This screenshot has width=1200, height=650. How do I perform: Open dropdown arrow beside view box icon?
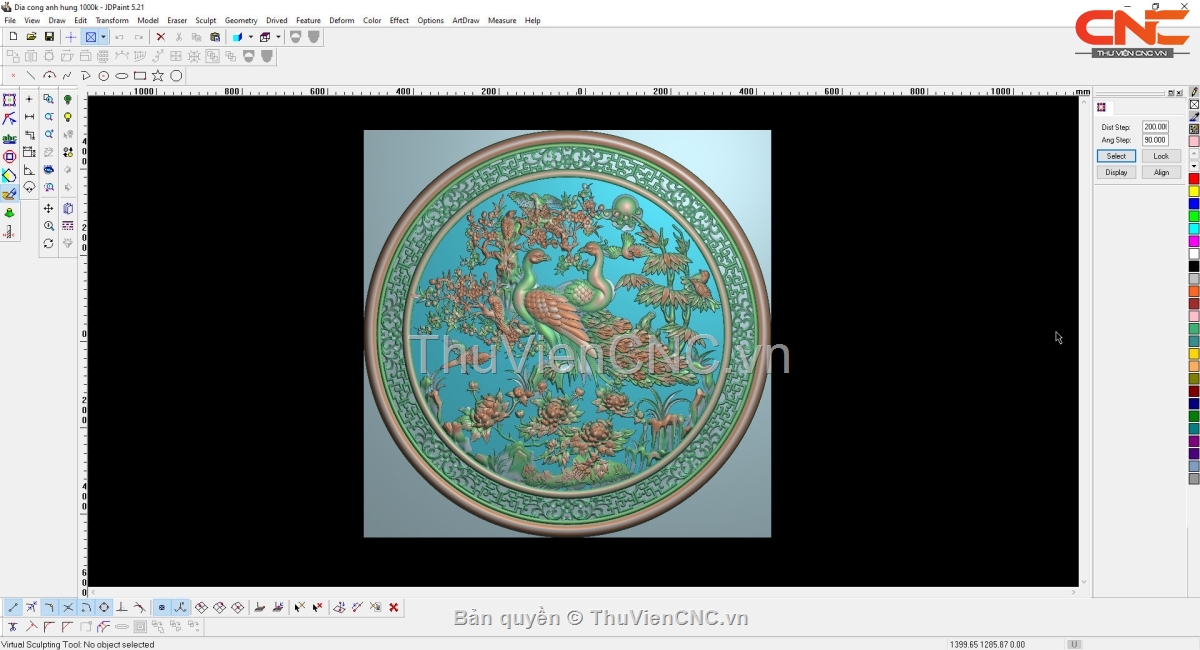[x=103, y=37]
